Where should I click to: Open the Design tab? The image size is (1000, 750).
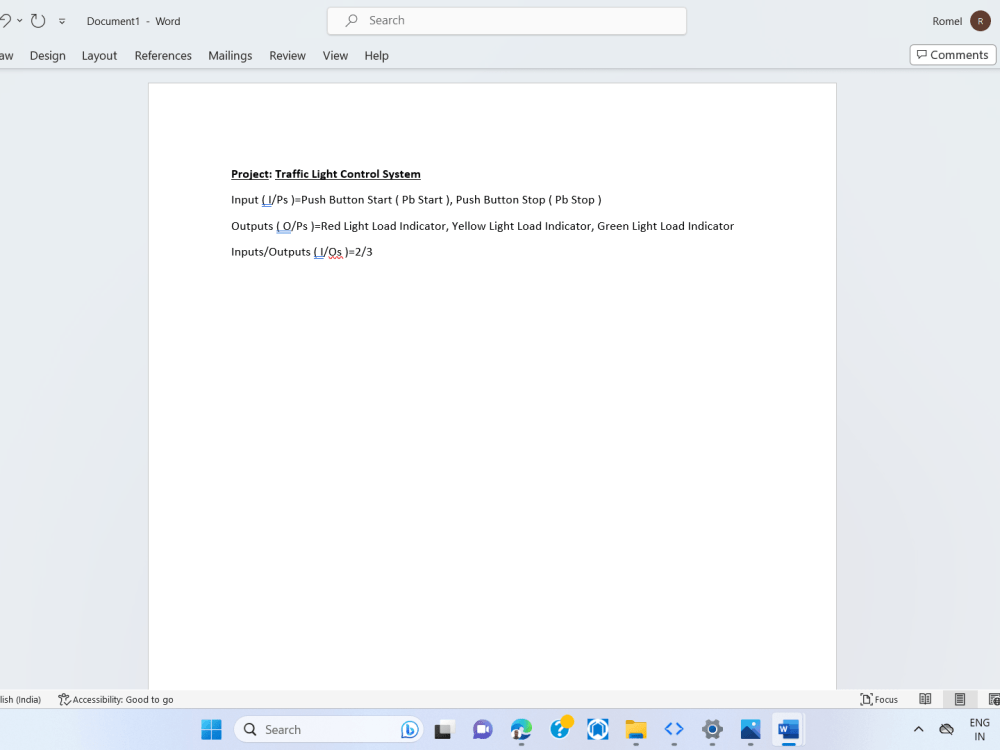pos(47,55)
